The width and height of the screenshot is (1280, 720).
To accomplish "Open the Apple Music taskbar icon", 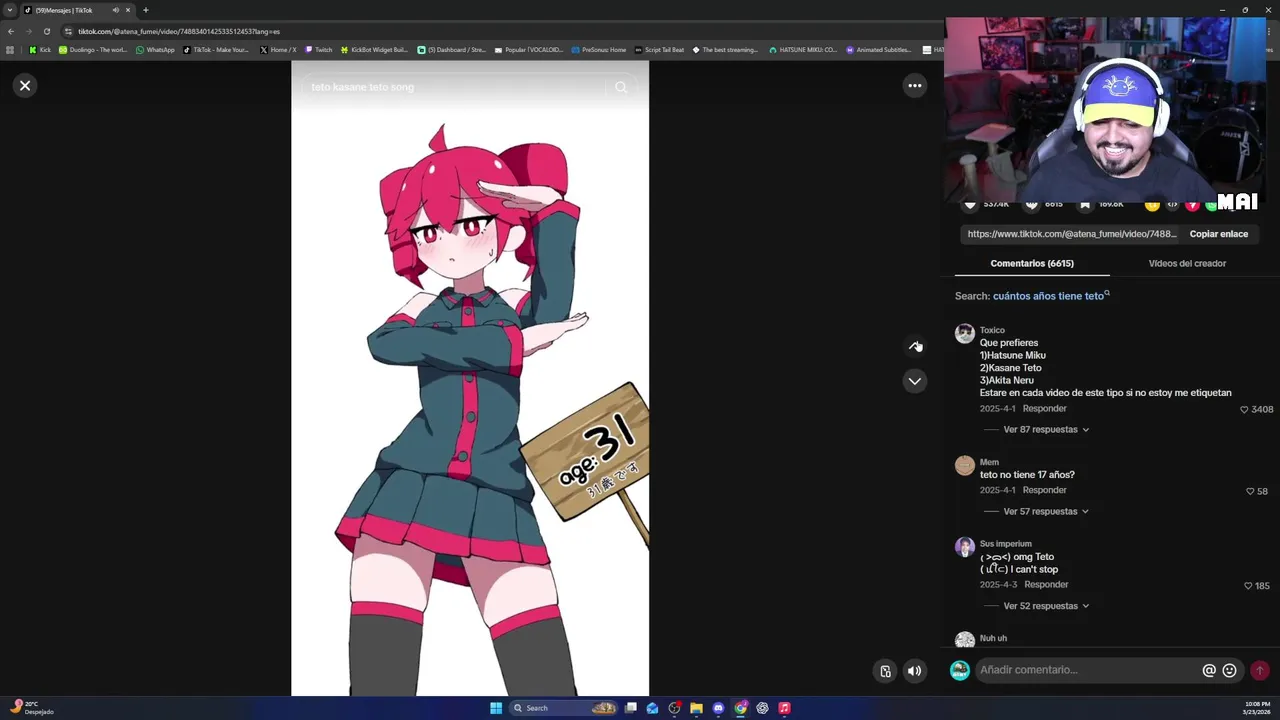I will pos(784,708).
